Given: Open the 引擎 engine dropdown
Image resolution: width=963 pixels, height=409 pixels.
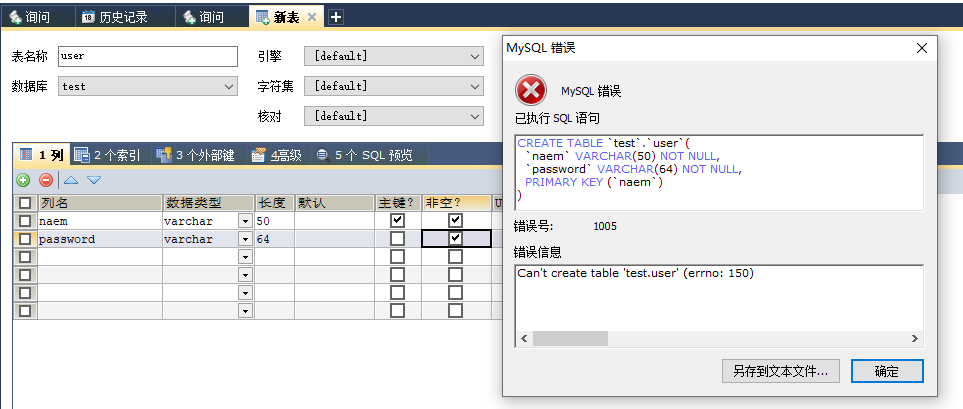Looking at the screenshot, I should pyautogui.click(x=475, y=57).
